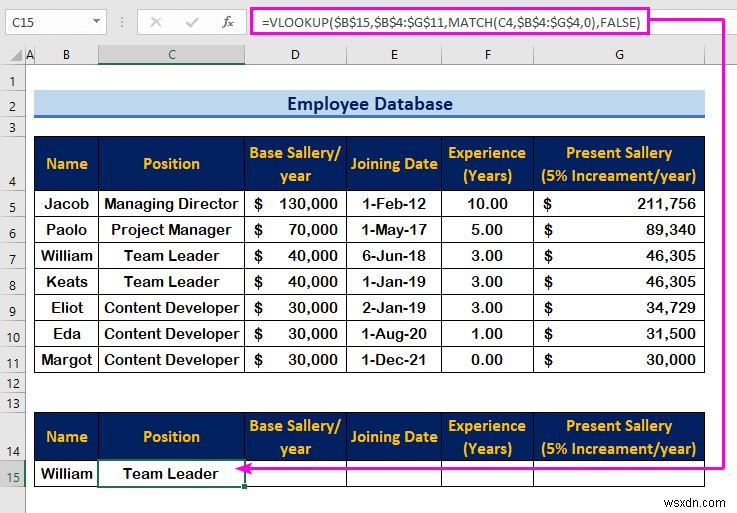Select column A header
Image resolution: width=737 pixels, height=513 pixels.
(x=30, y=55)
